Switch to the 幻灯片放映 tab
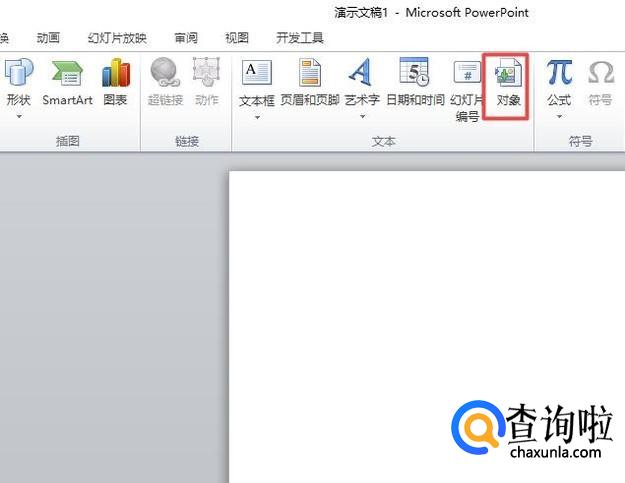The height and width of the screenshot is (483, 625). [117, 38]
